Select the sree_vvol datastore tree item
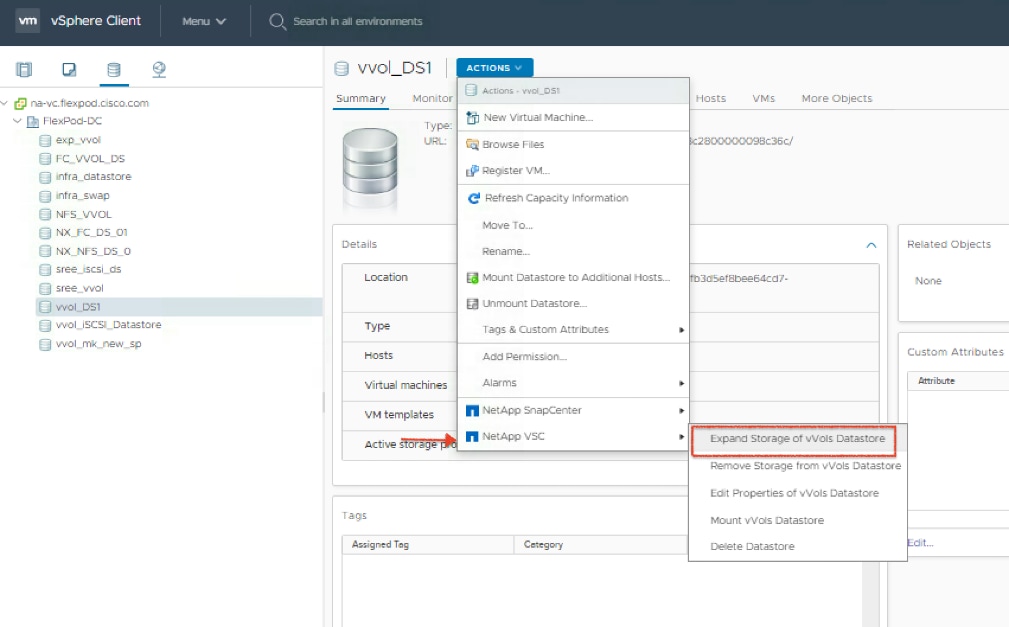Screen dimensions: 1009x627 (x=79, y=288)
